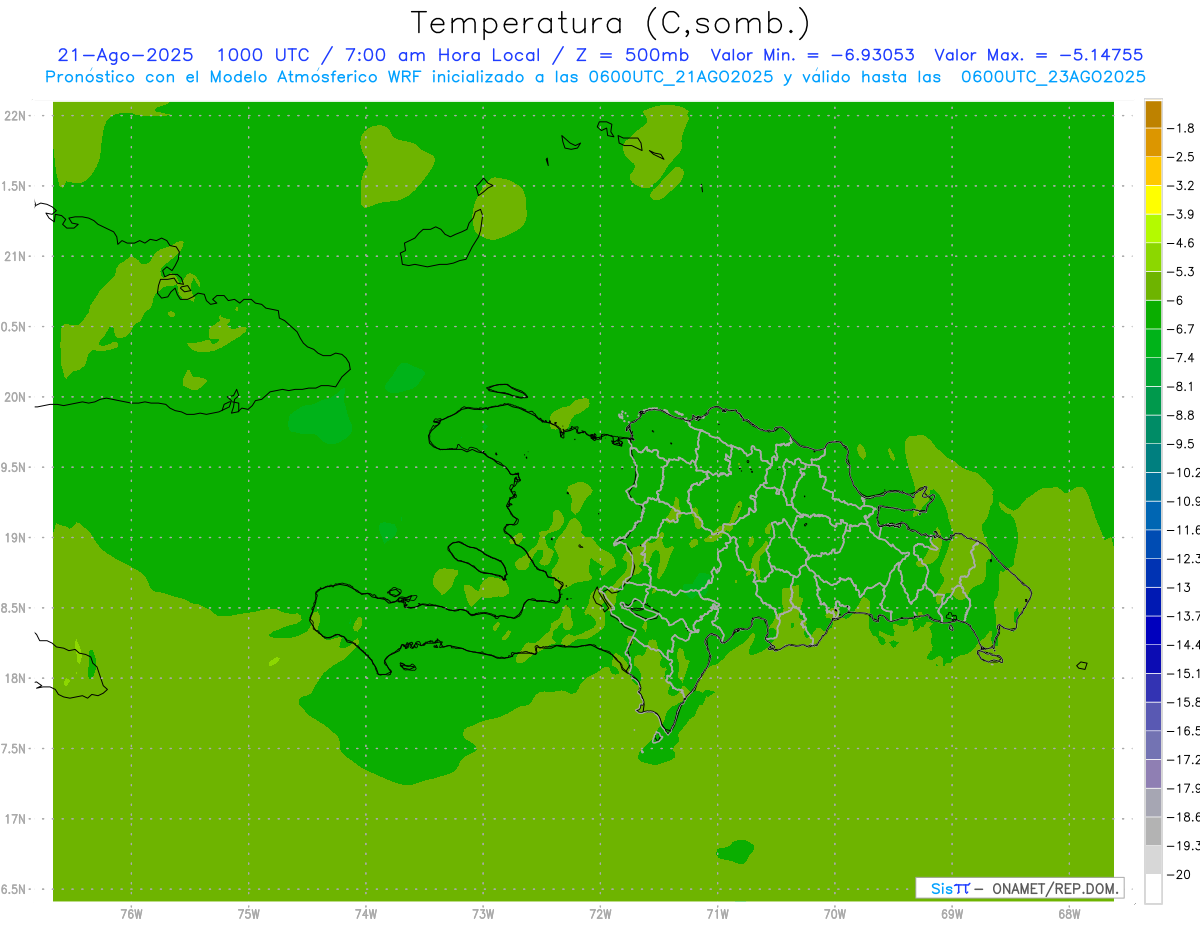The image size is (1200, 927).
Task: Click the '69W' longitude label
Action: point(951,914)
